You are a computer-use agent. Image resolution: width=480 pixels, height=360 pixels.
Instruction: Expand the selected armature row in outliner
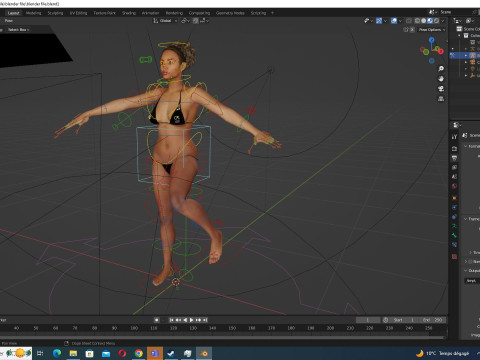coord(466,55)
